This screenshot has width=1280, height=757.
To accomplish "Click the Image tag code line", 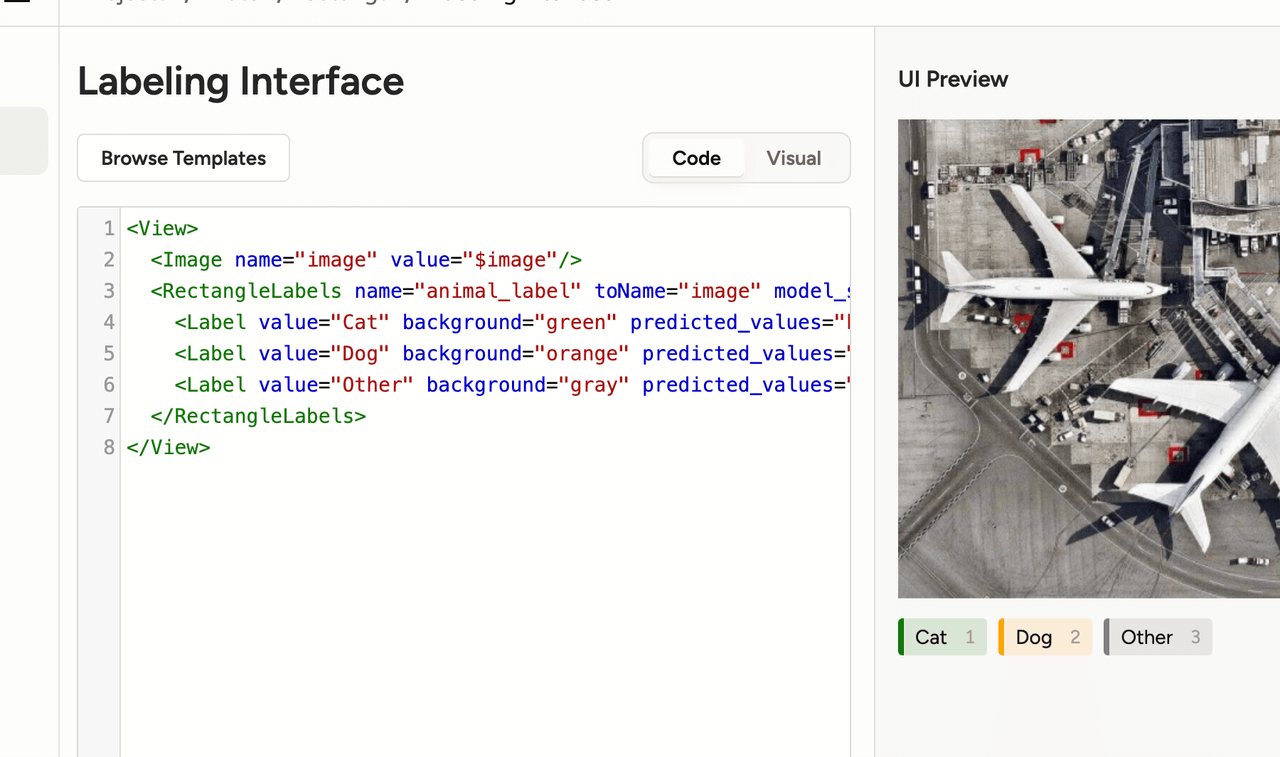I will (486, 260).
